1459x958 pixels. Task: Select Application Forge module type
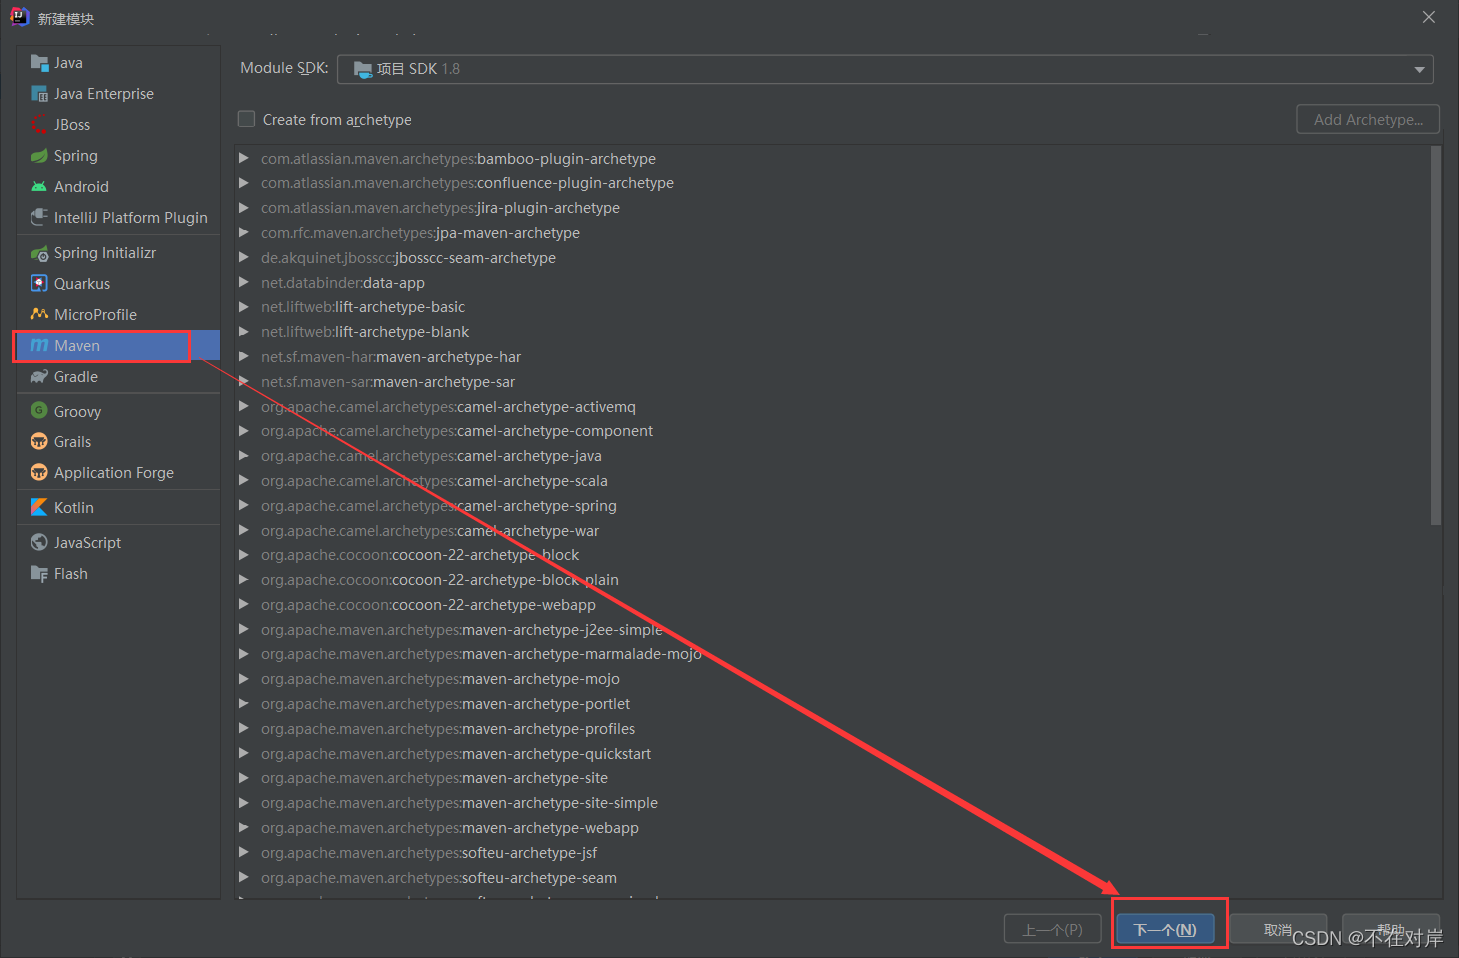(114, 473)
